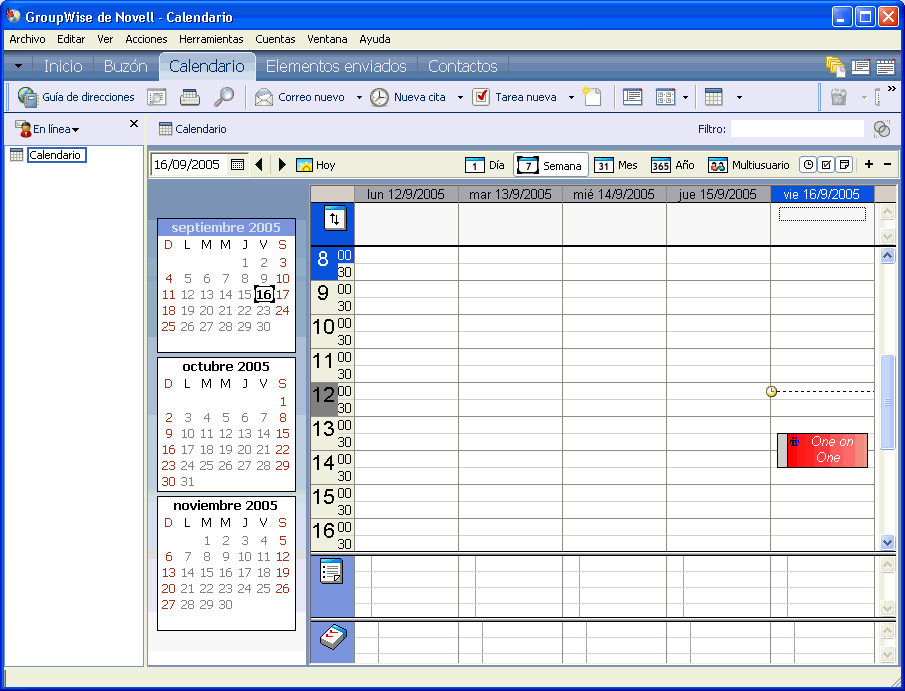Click vie 16/9/2005 column header
Image resolution: width=905 pixels, height=691 pixels.
click(822, 194)
